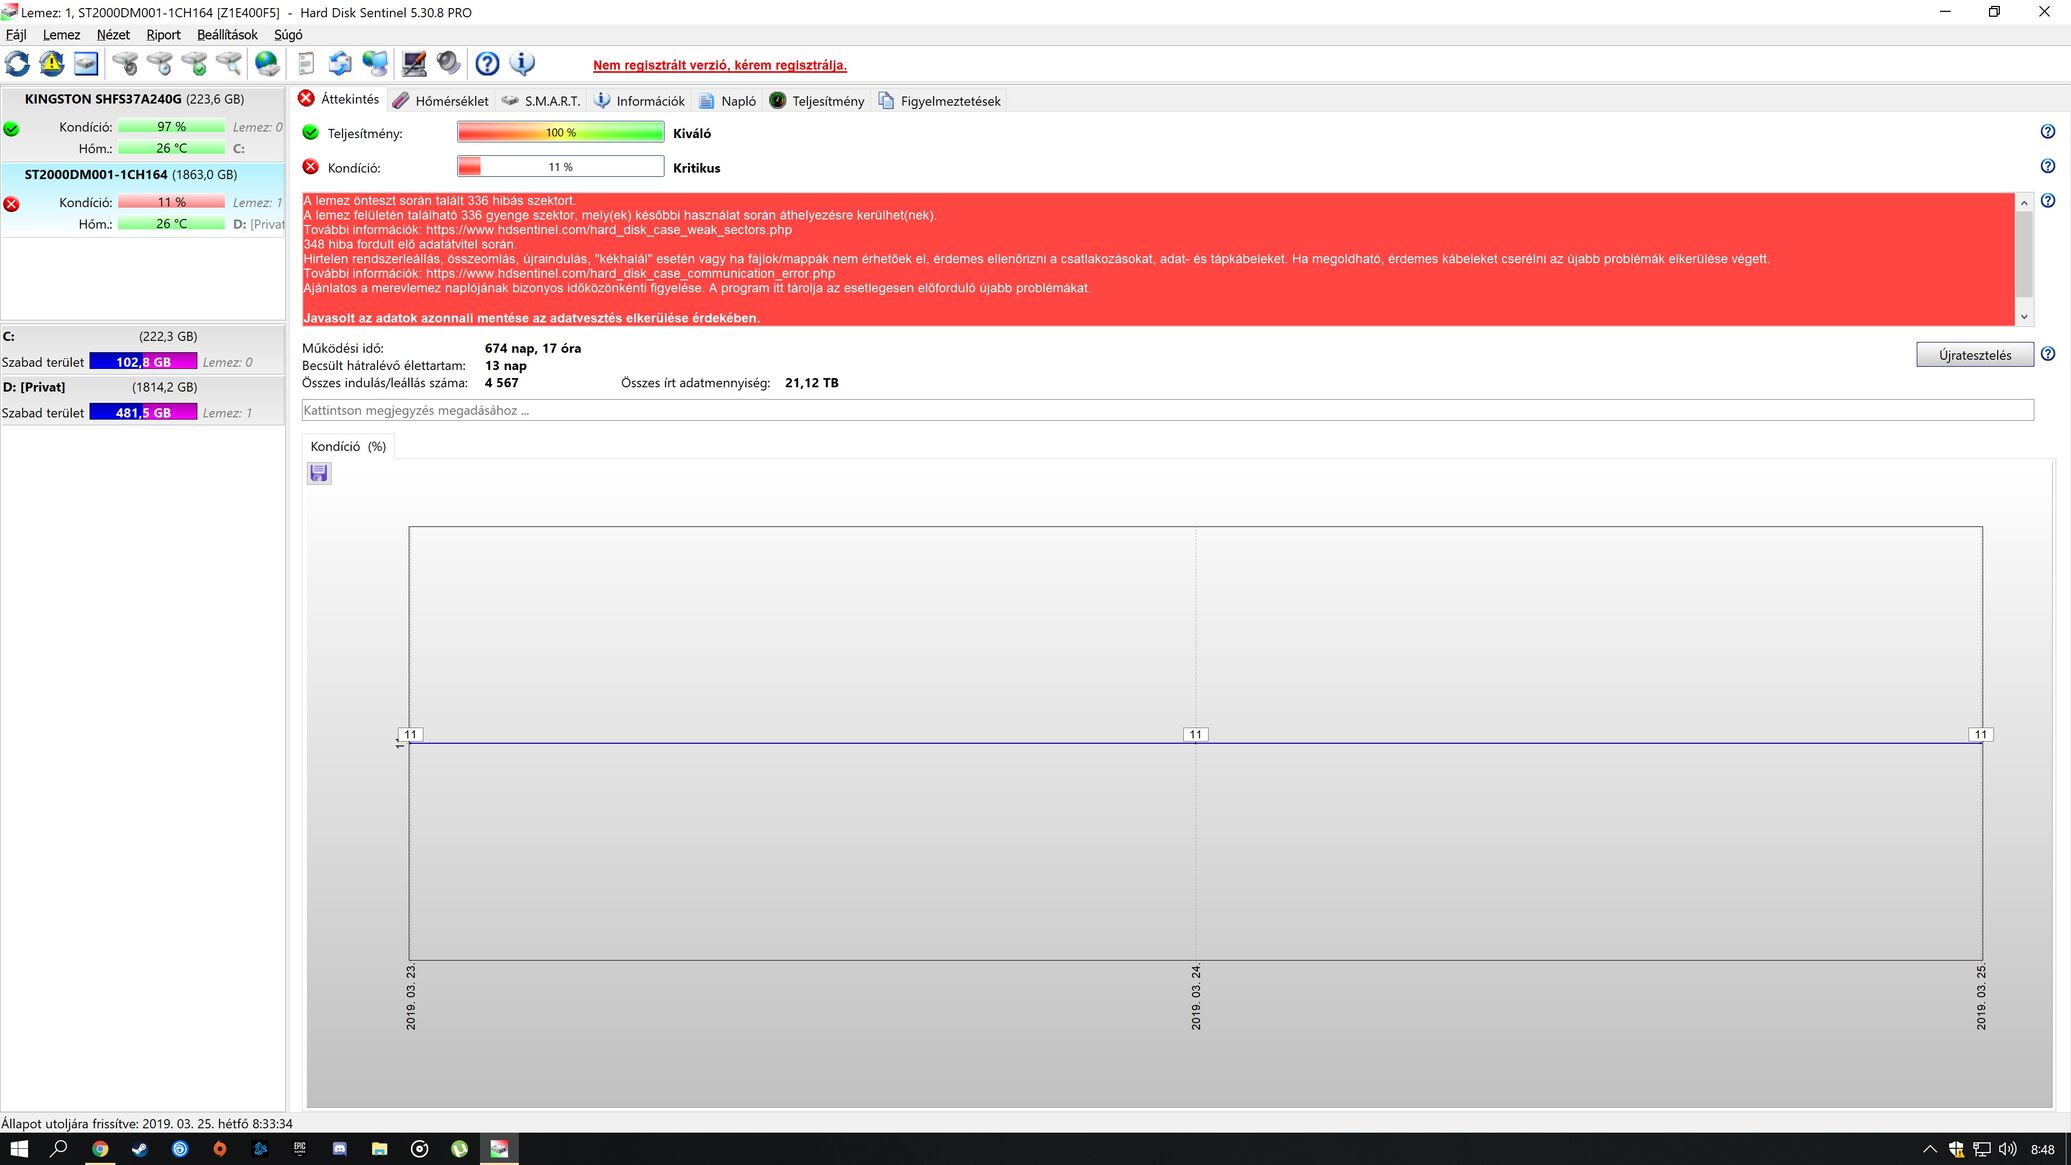Open Chrome from the taskbar
Image resolution: width=2071 pixels, height=1165 pixels.
pos(100,1149)
